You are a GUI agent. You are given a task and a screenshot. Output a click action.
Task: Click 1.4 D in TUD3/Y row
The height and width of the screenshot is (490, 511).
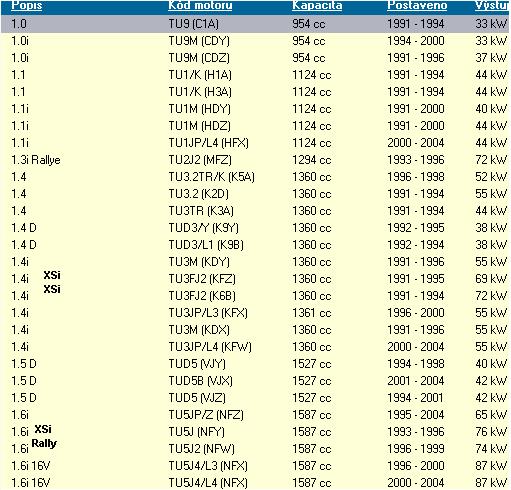(x=24, y=228)
